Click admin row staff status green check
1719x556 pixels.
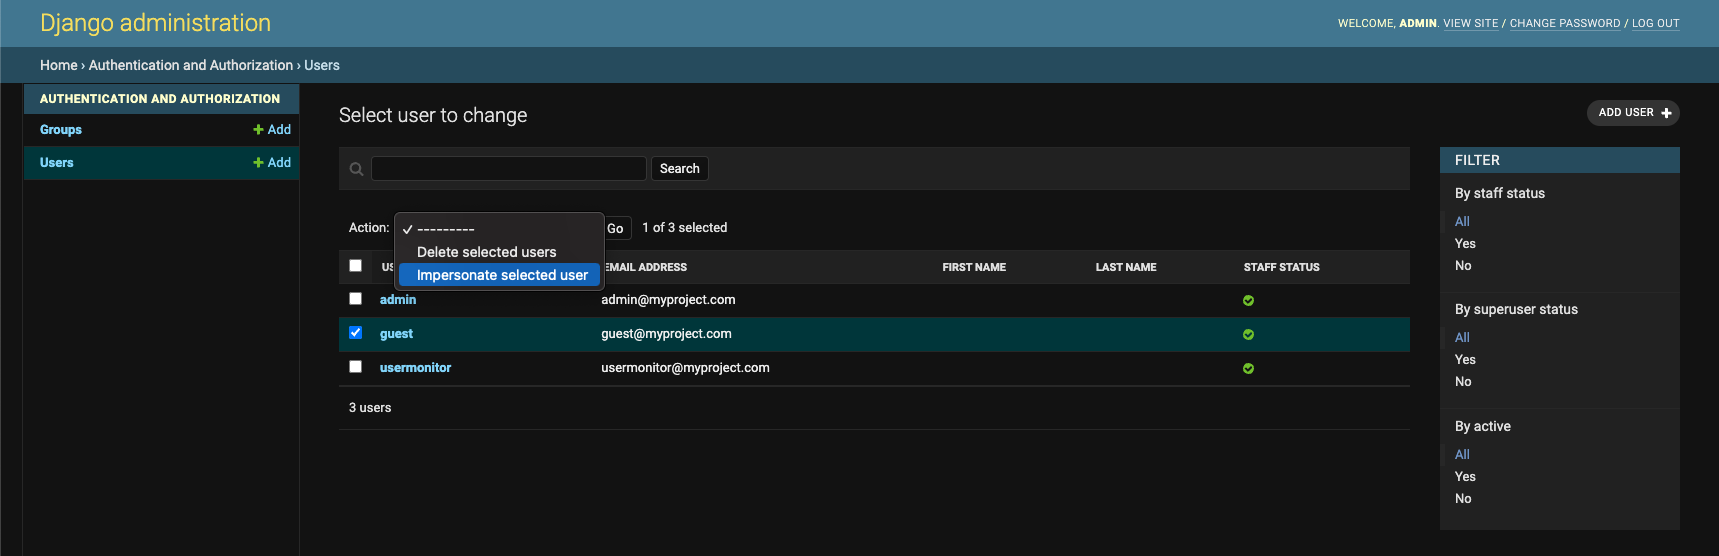point(1248,300)
